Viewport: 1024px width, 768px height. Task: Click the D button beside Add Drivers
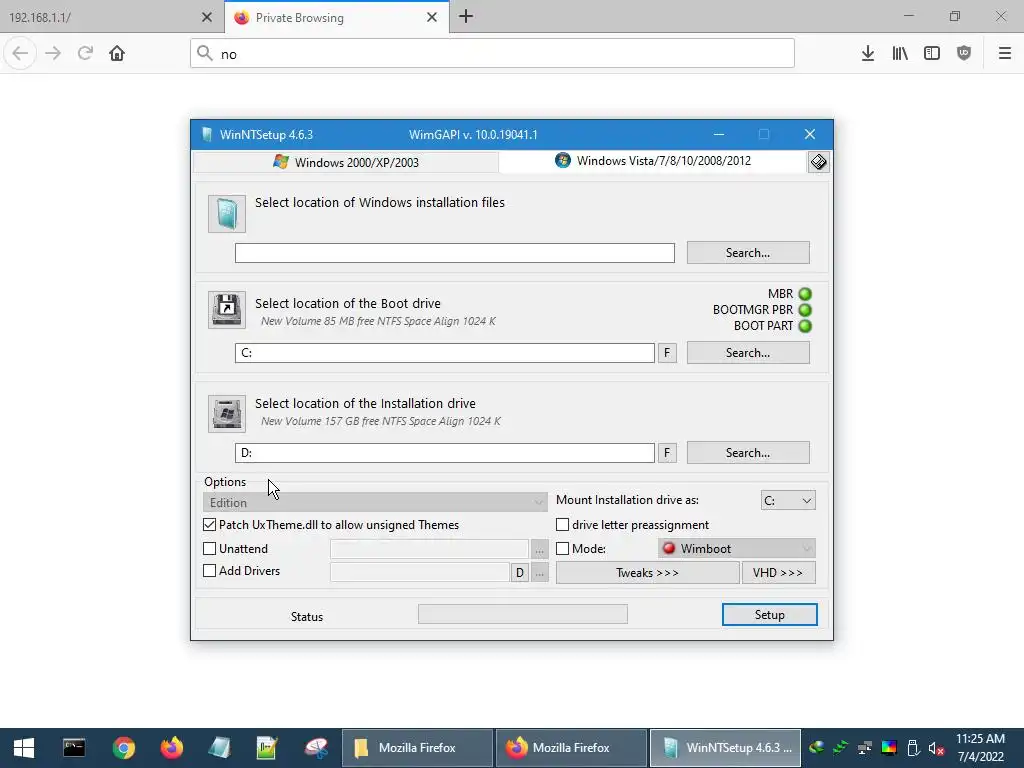click(519, 573)
